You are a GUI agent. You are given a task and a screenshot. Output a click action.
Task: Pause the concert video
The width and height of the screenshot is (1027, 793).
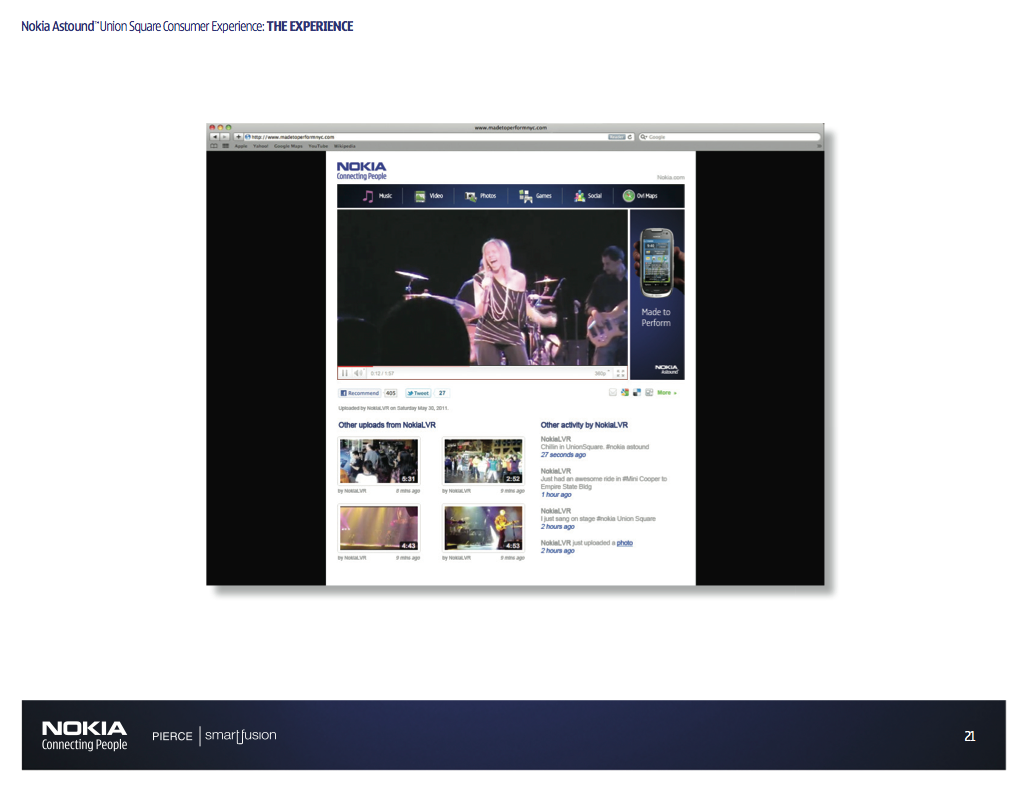(345, 373)
